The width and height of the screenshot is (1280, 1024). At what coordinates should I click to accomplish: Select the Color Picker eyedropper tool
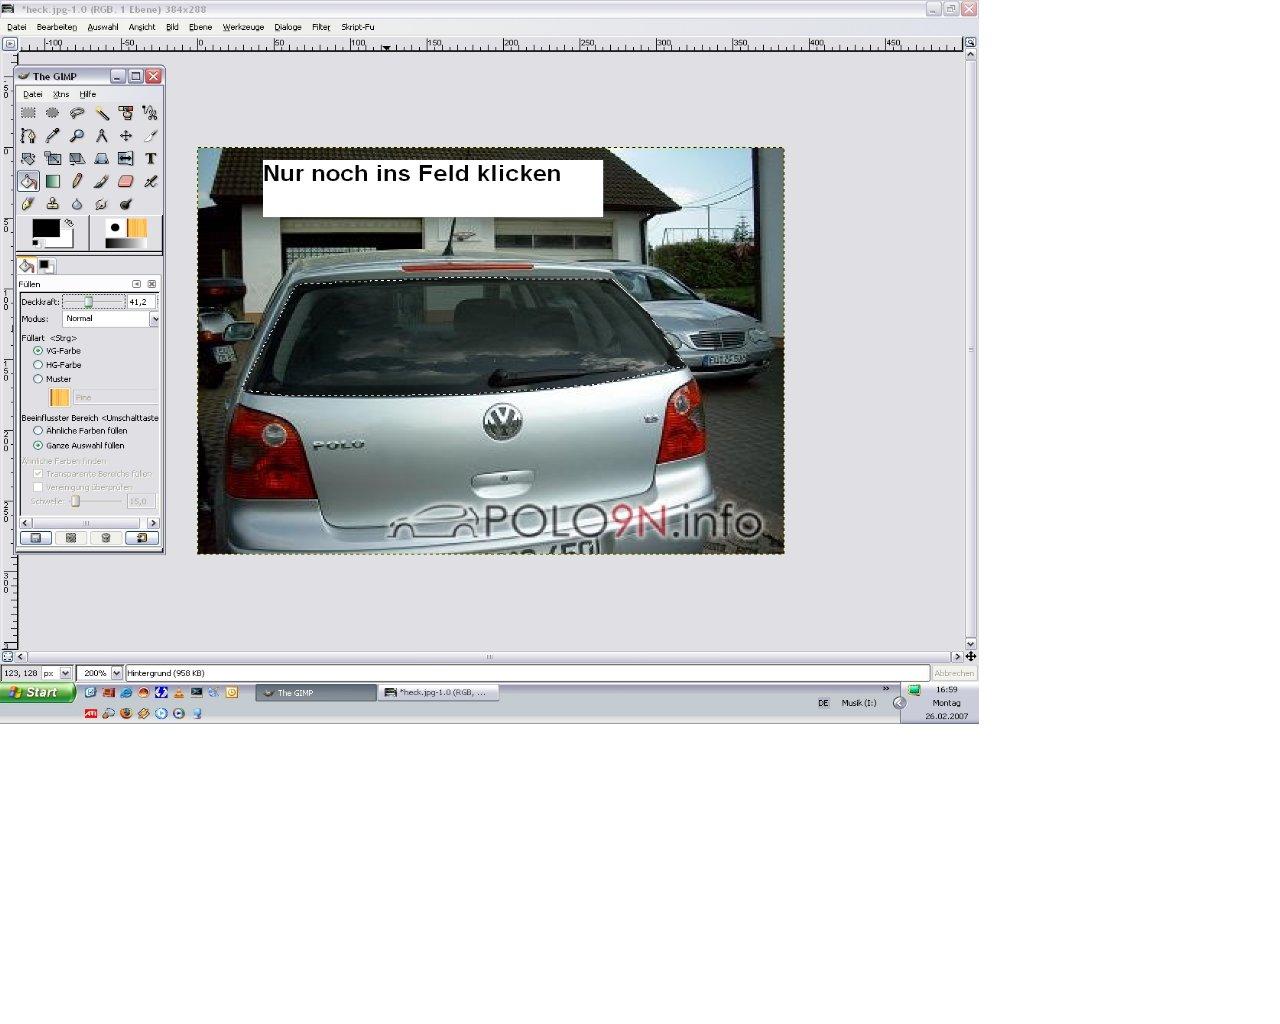(52, 136)
